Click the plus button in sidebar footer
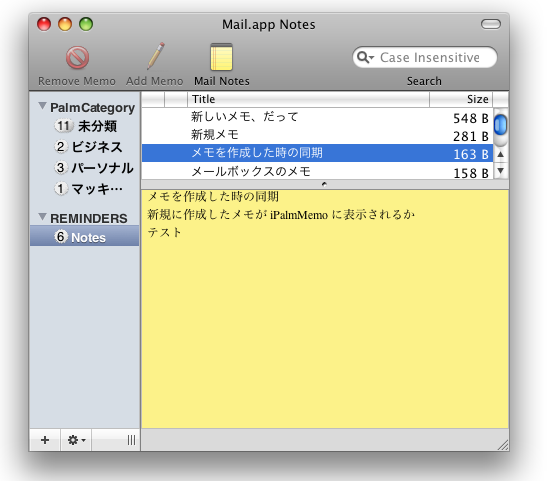The image size is (549, 481). [x=45, y=440]
